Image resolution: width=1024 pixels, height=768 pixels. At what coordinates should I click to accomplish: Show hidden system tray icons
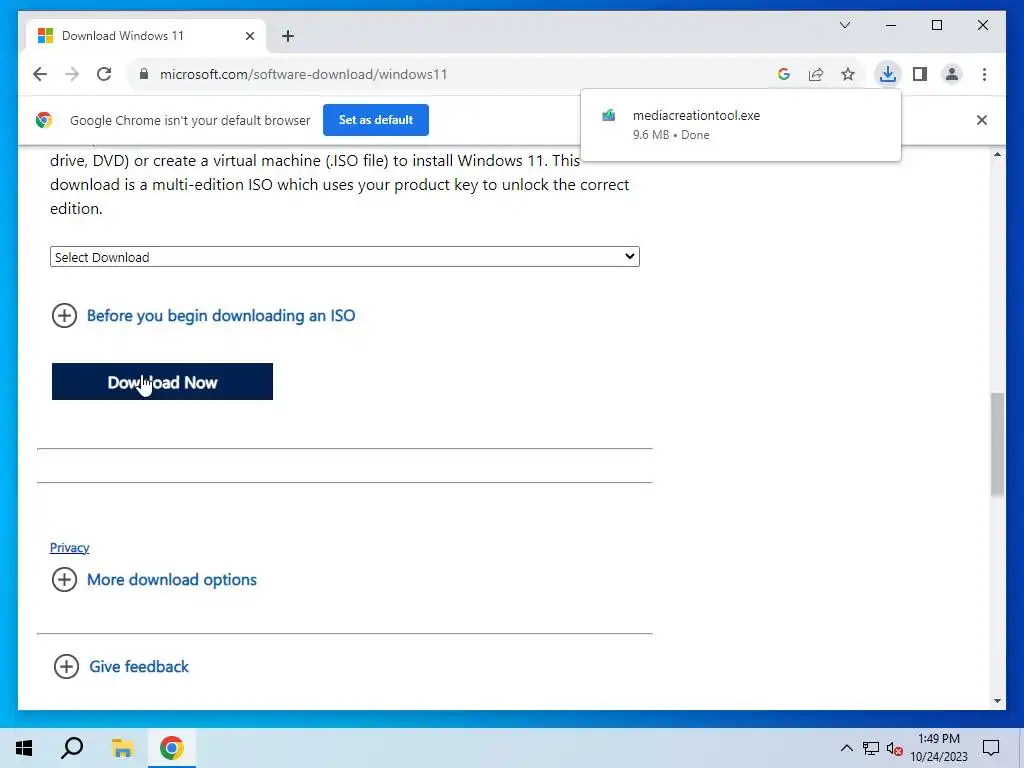(846, 748)
